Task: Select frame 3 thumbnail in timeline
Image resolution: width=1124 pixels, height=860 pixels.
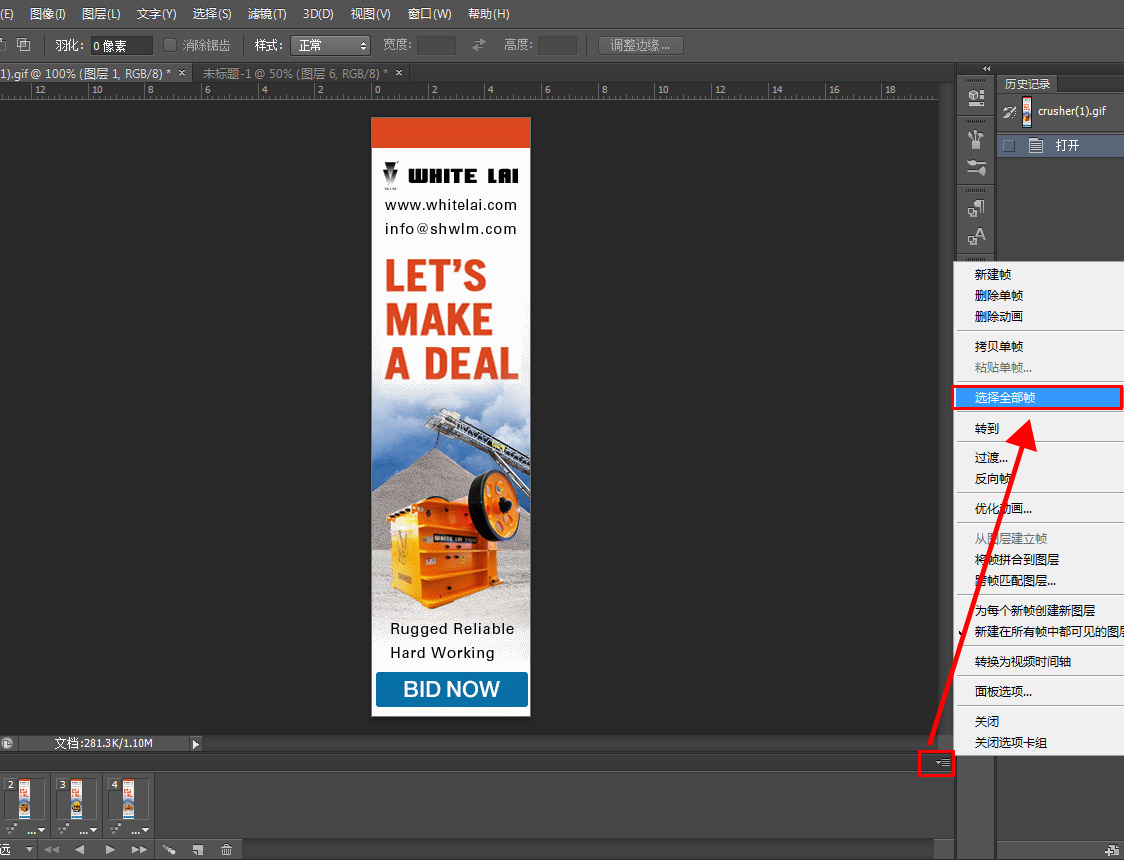Action: [x=77, y=799]
